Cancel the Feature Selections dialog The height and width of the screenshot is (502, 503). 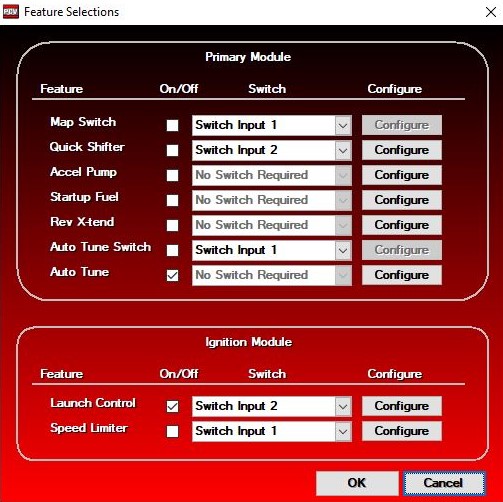(x=444, y=483)
